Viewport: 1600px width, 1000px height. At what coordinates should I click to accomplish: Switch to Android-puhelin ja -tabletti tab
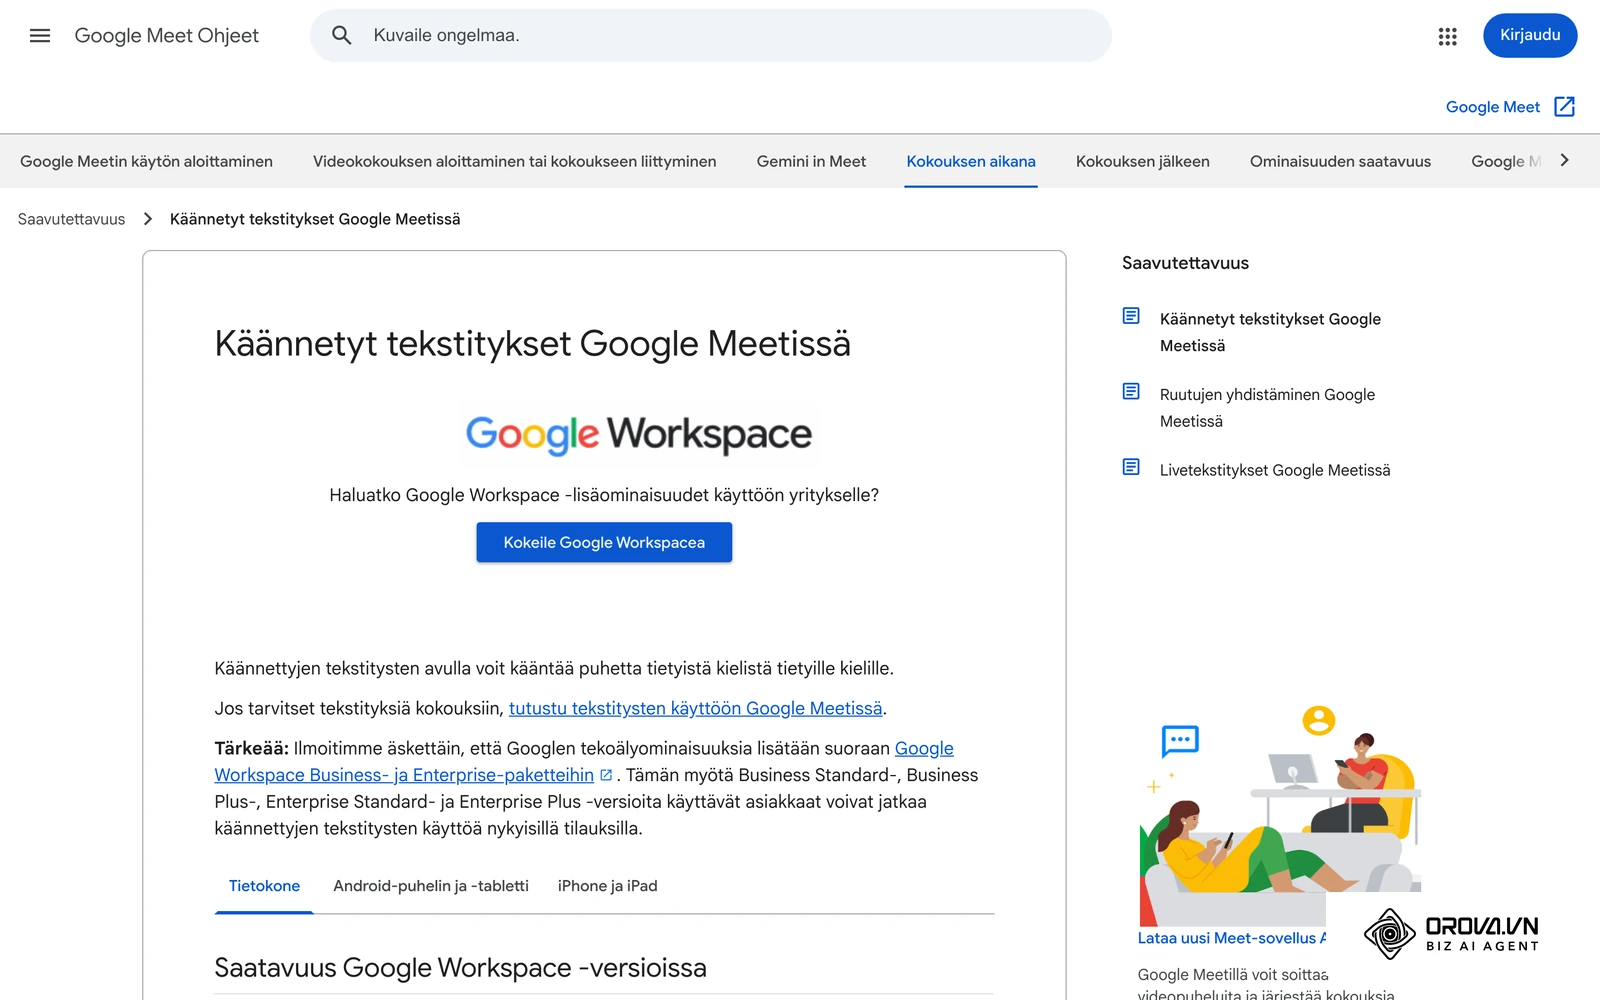click(x=431, y=886)
